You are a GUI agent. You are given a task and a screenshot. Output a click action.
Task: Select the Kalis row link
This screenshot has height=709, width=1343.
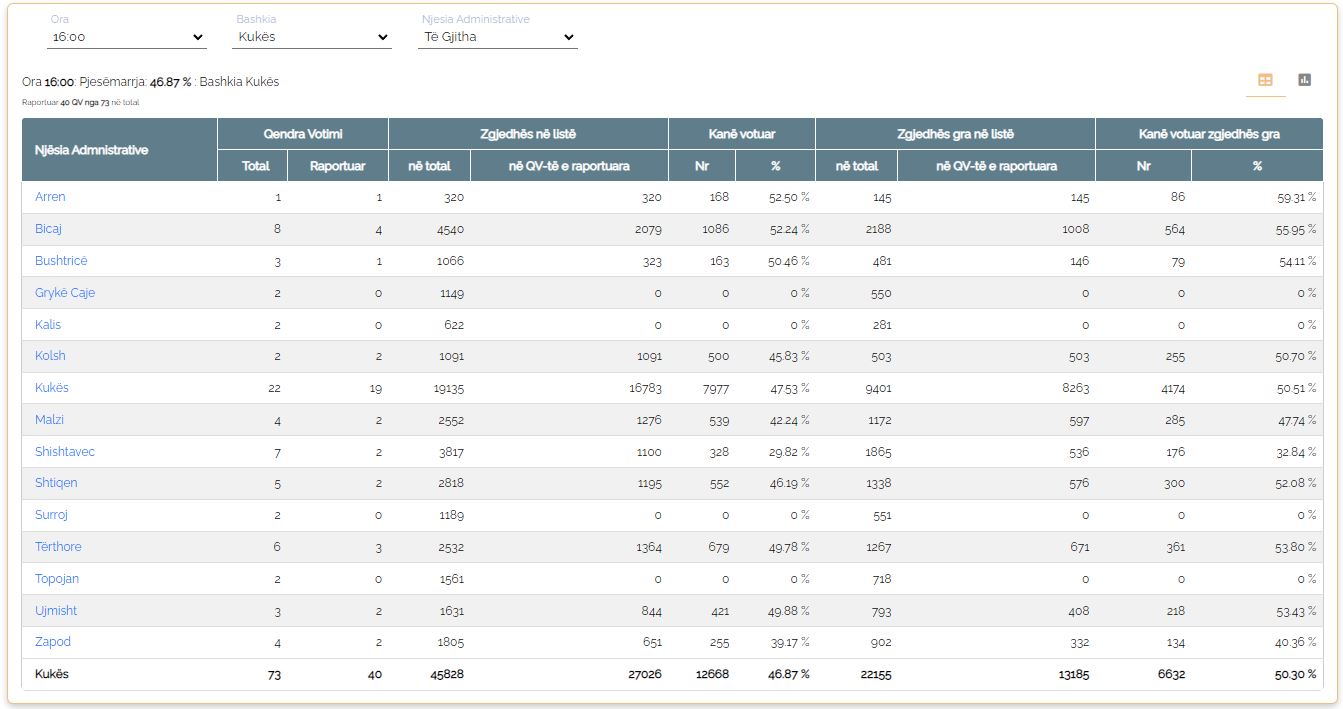click(x=48, y=325)
